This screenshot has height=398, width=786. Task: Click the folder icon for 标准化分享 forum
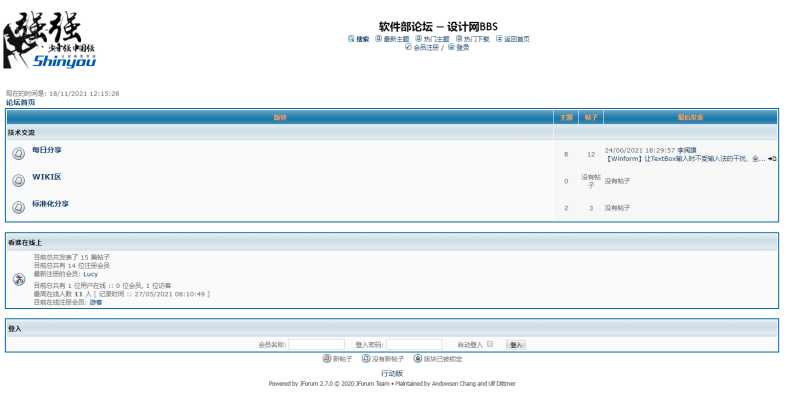pyautogui.click(x=19, y=207)
